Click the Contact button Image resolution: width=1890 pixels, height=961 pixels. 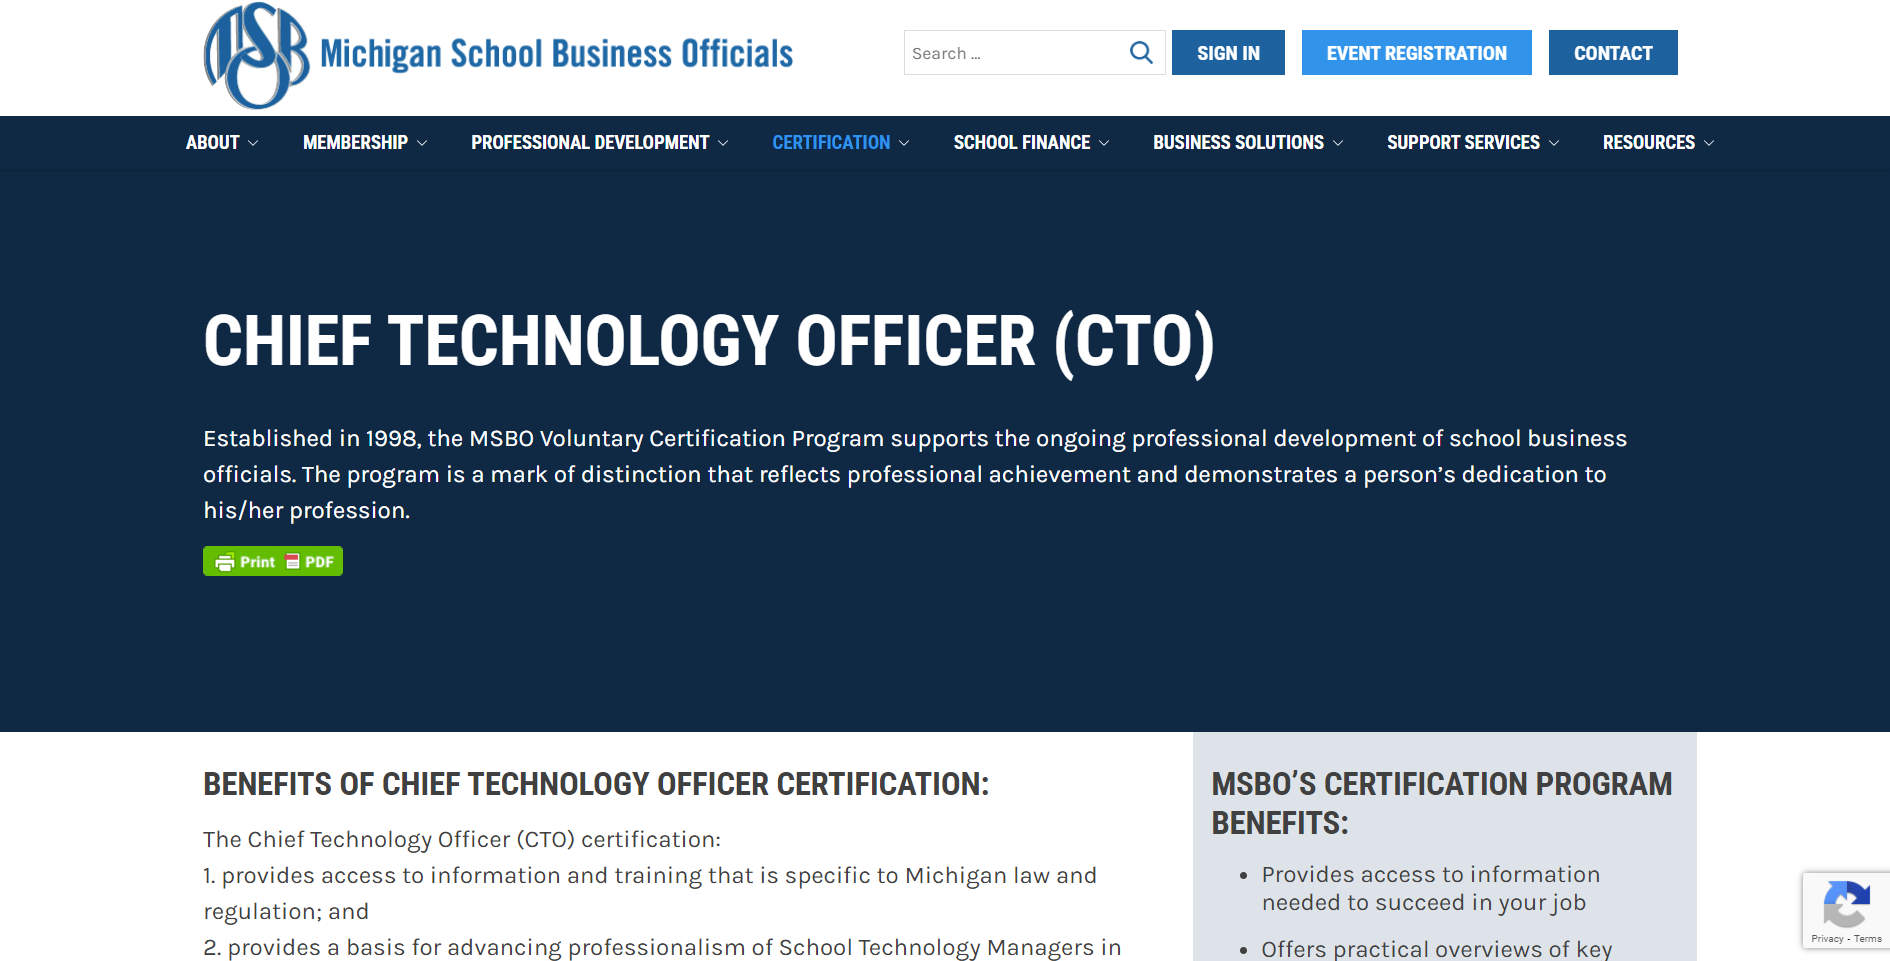pos(1613,53)
